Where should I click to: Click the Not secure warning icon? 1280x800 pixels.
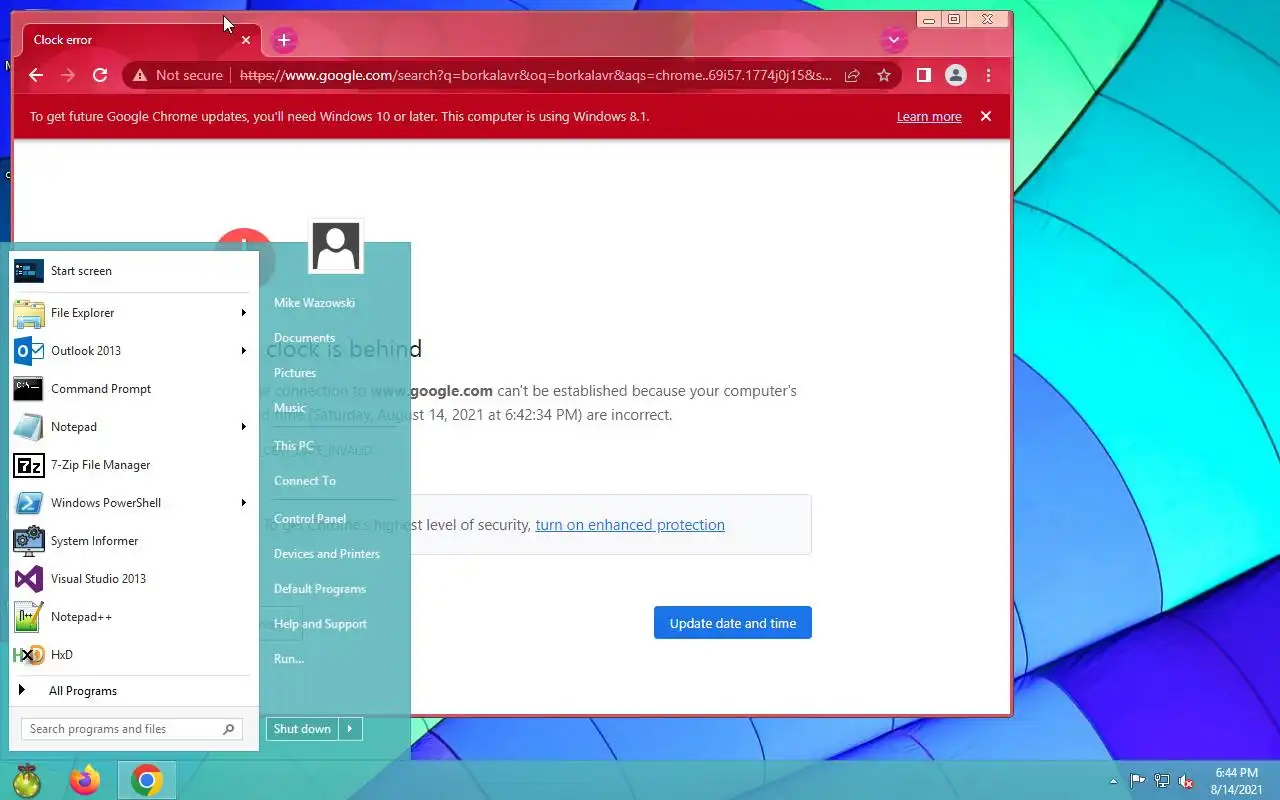pos(140,75)
